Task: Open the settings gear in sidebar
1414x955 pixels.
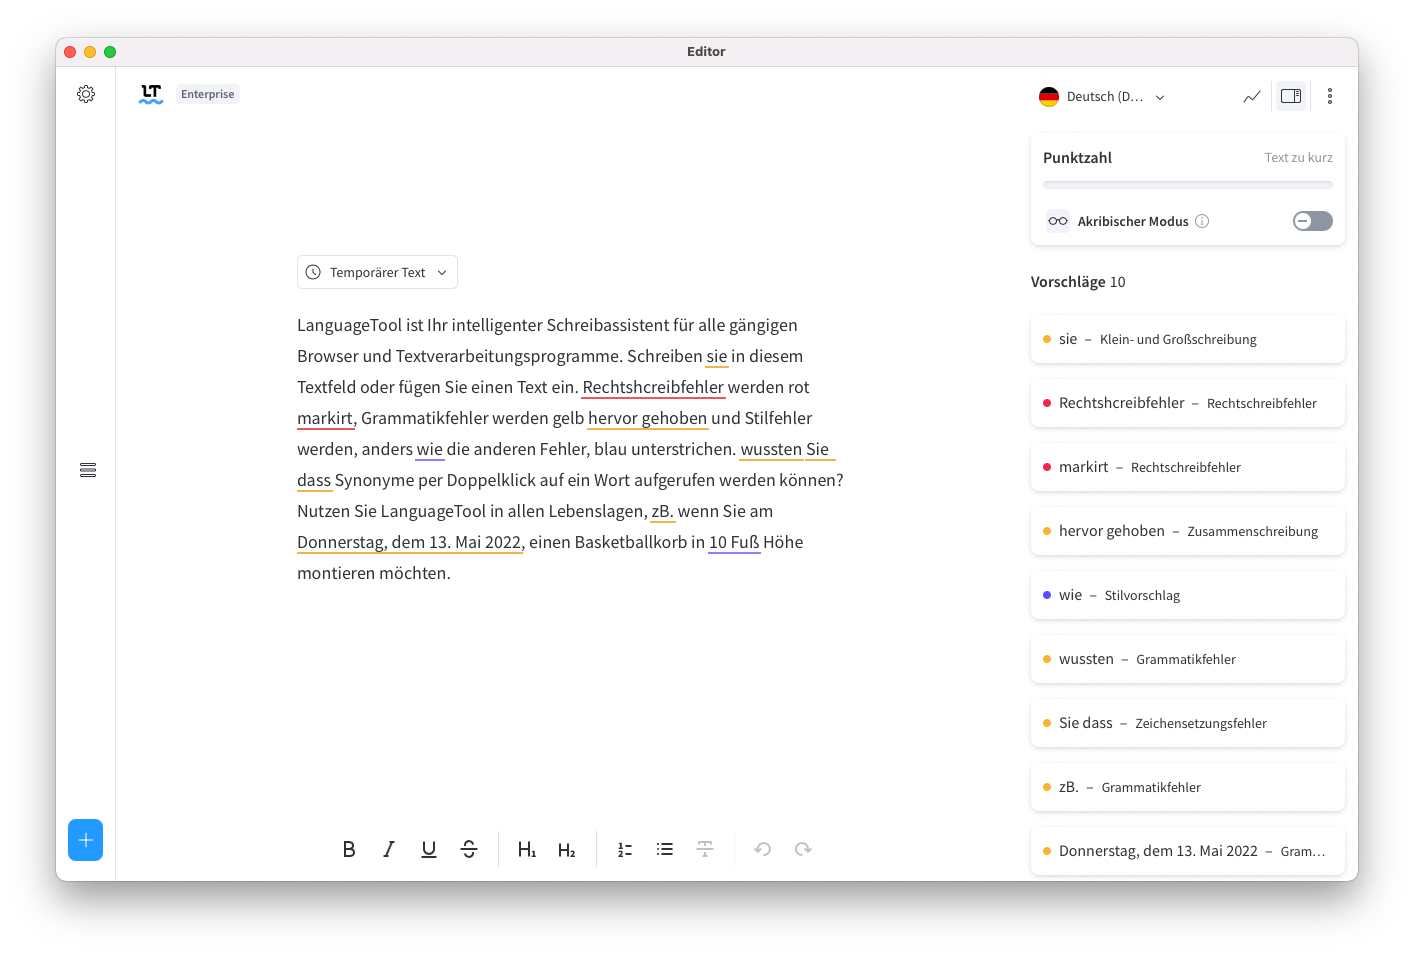Action: pyautogui.click(x=86, y=94)
